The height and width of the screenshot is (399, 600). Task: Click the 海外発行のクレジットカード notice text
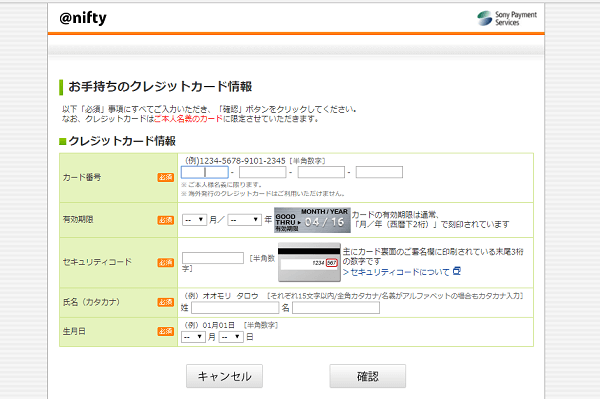[x=262, y=194]
